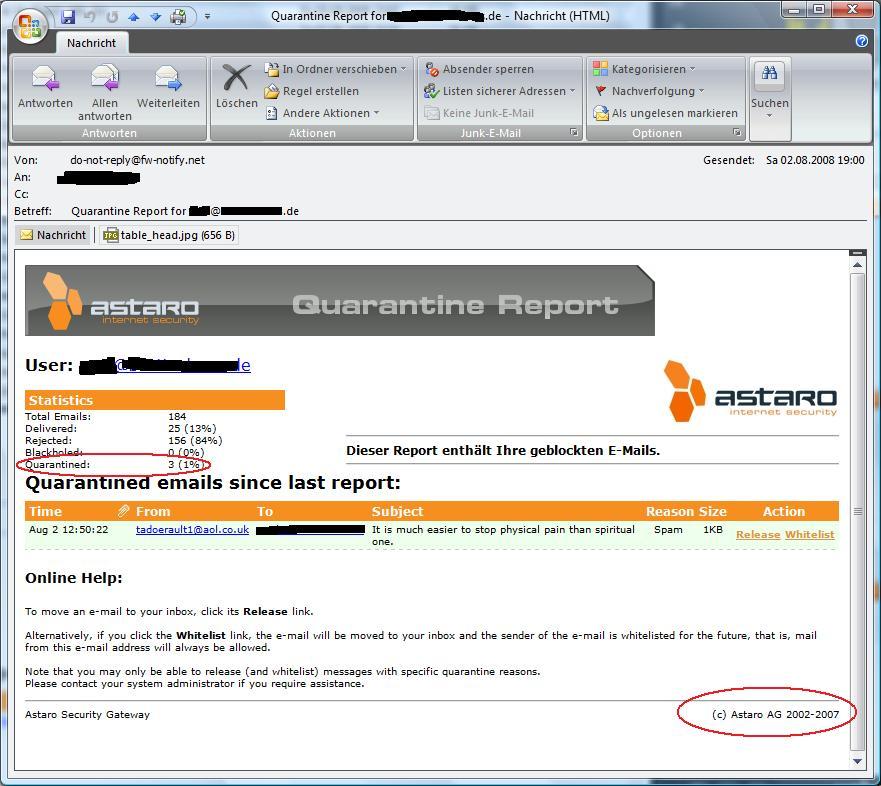Click Astaro internet security logo at right
The image size is (881, 786).
[751, 391]
